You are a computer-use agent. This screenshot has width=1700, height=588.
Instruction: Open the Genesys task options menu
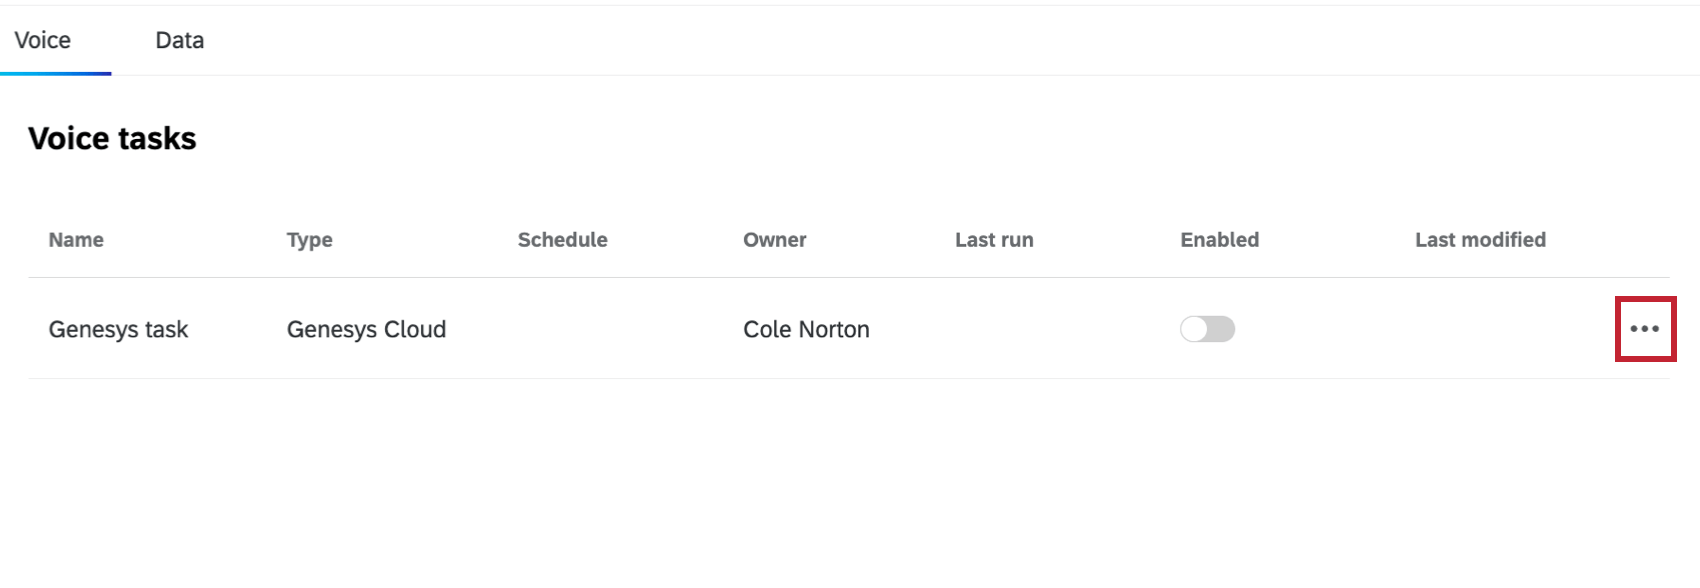(1644, 329)
